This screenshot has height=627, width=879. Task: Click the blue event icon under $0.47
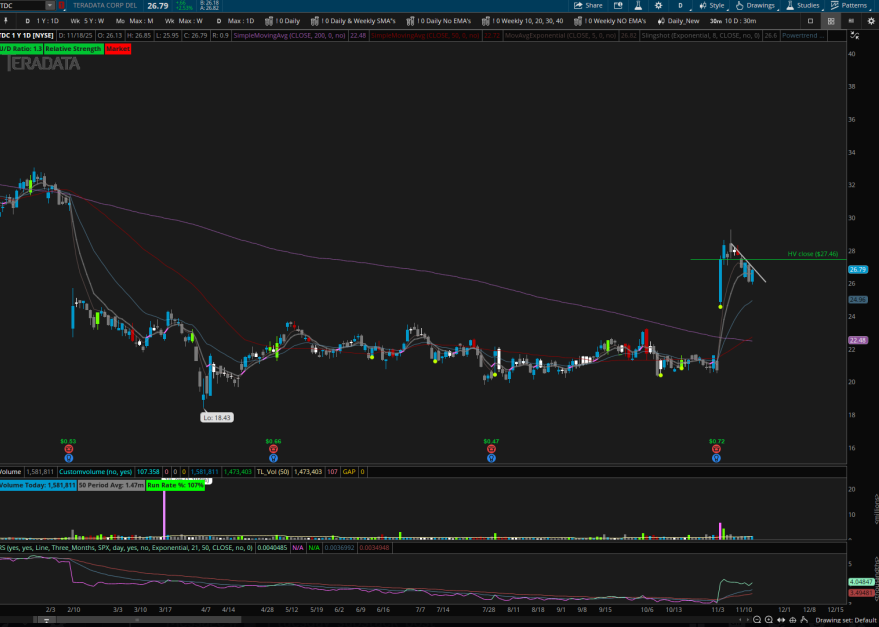[x=491, y=458]
